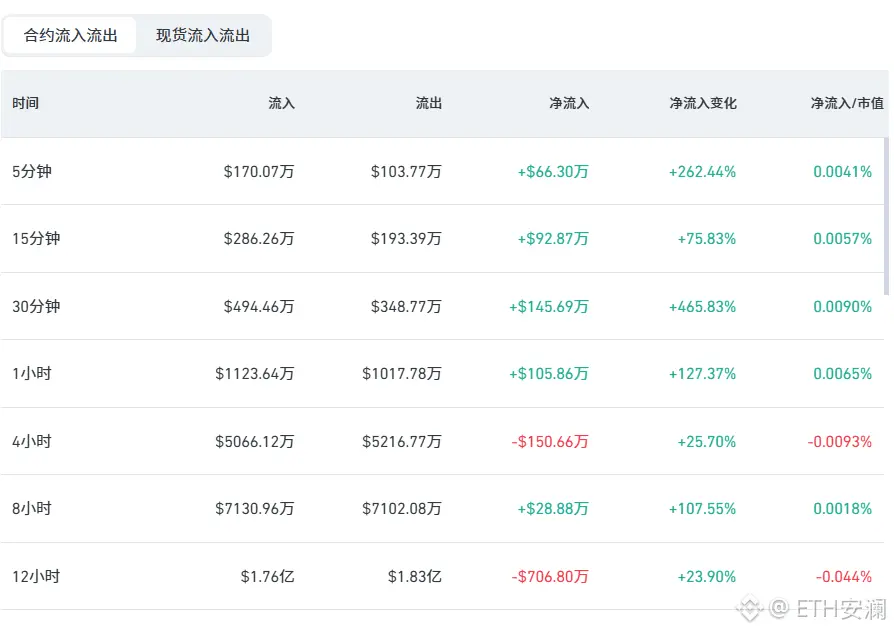Switch to the 合约流入流出 tab
This screenshot has height=634, width=894.
(x=71, y=36)
